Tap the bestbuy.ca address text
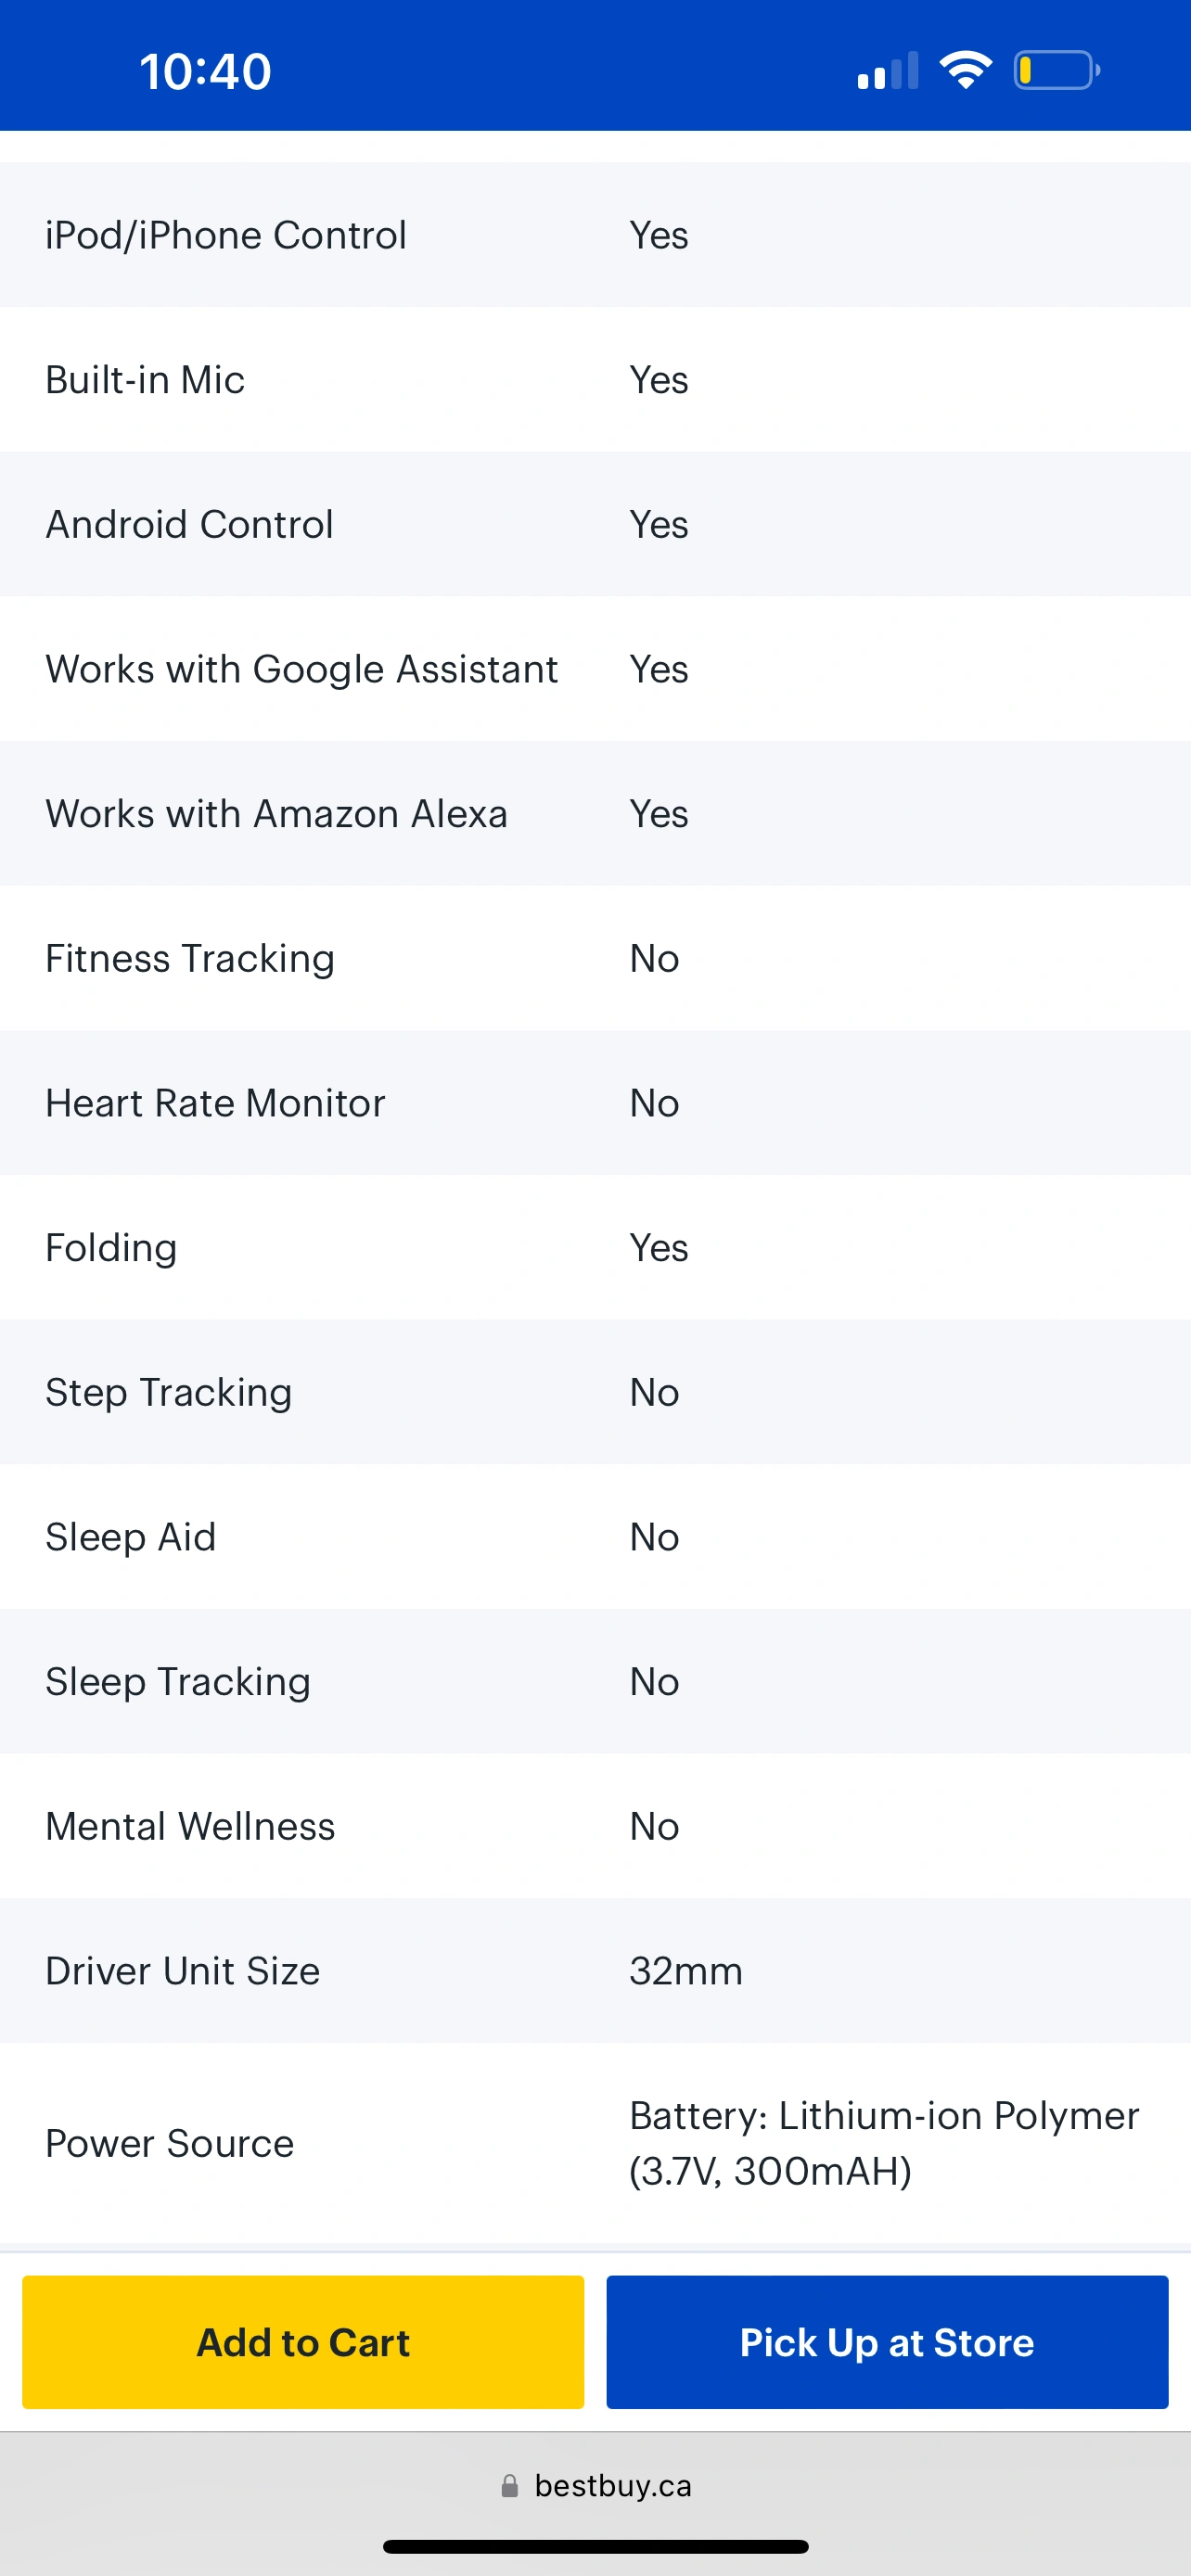The image size is (1191, 2576). 613,2486
